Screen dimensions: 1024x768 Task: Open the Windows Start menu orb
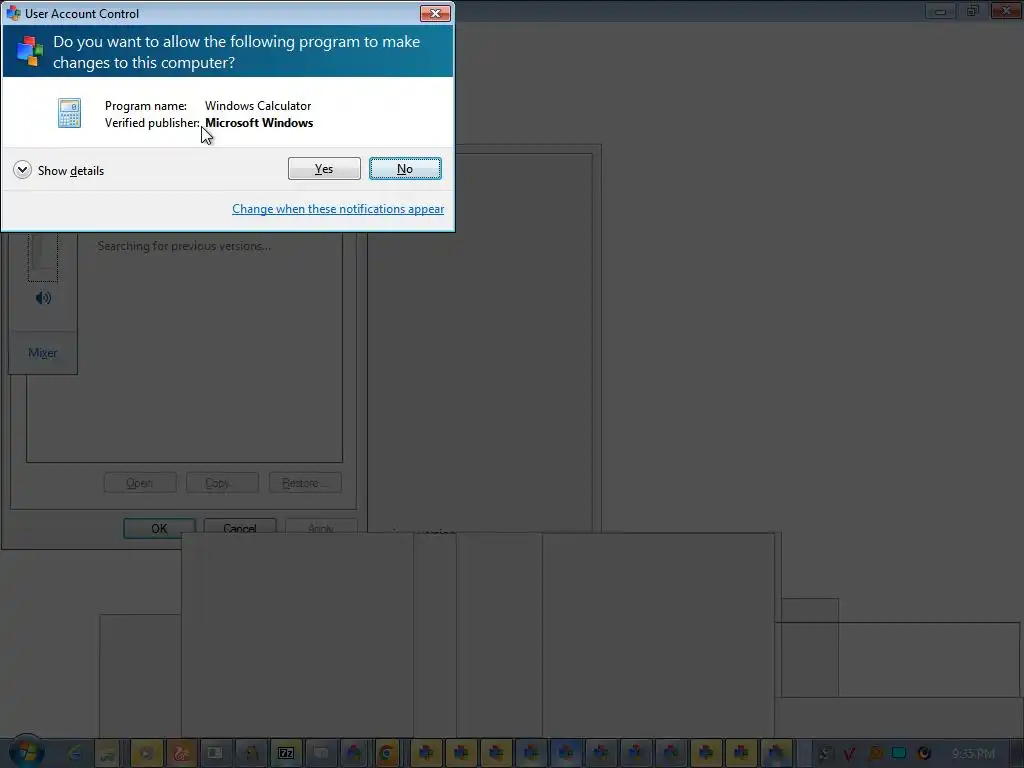(26, 753)
